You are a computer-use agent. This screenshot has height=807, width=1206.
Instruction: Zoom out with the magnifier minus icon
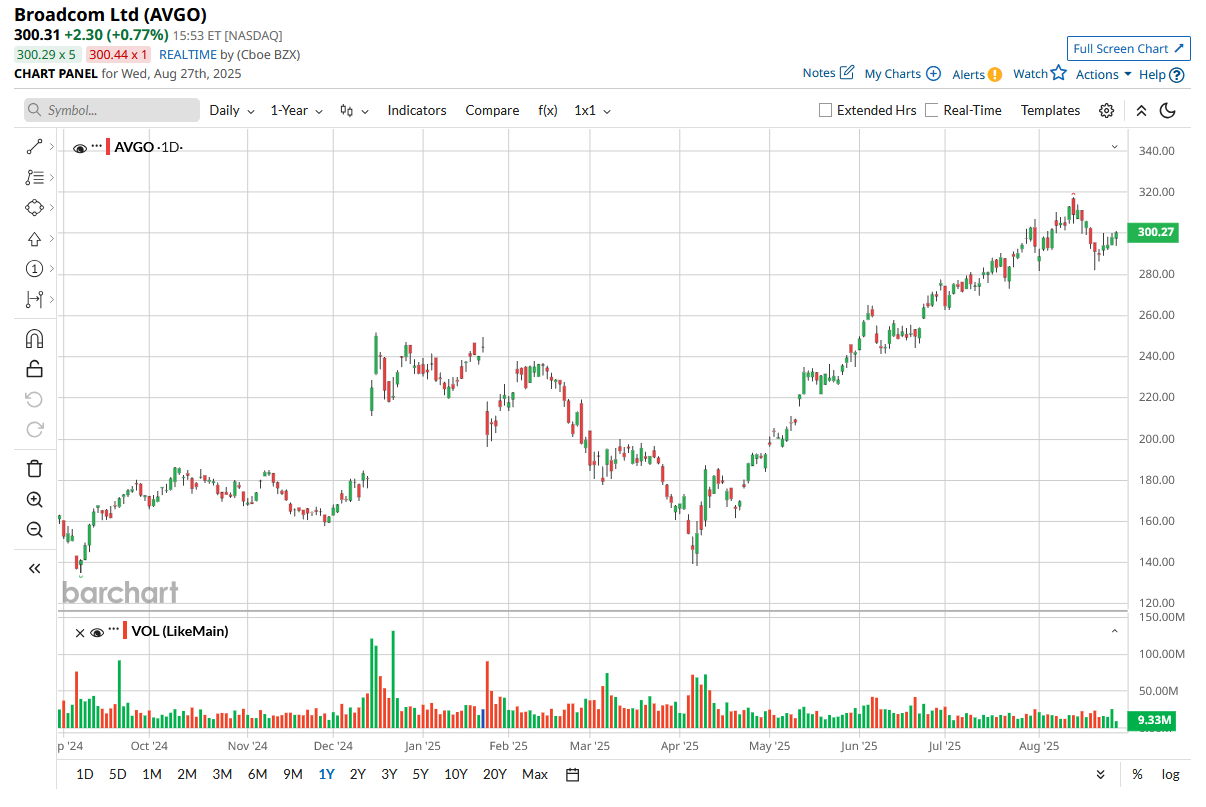point(34,530)
